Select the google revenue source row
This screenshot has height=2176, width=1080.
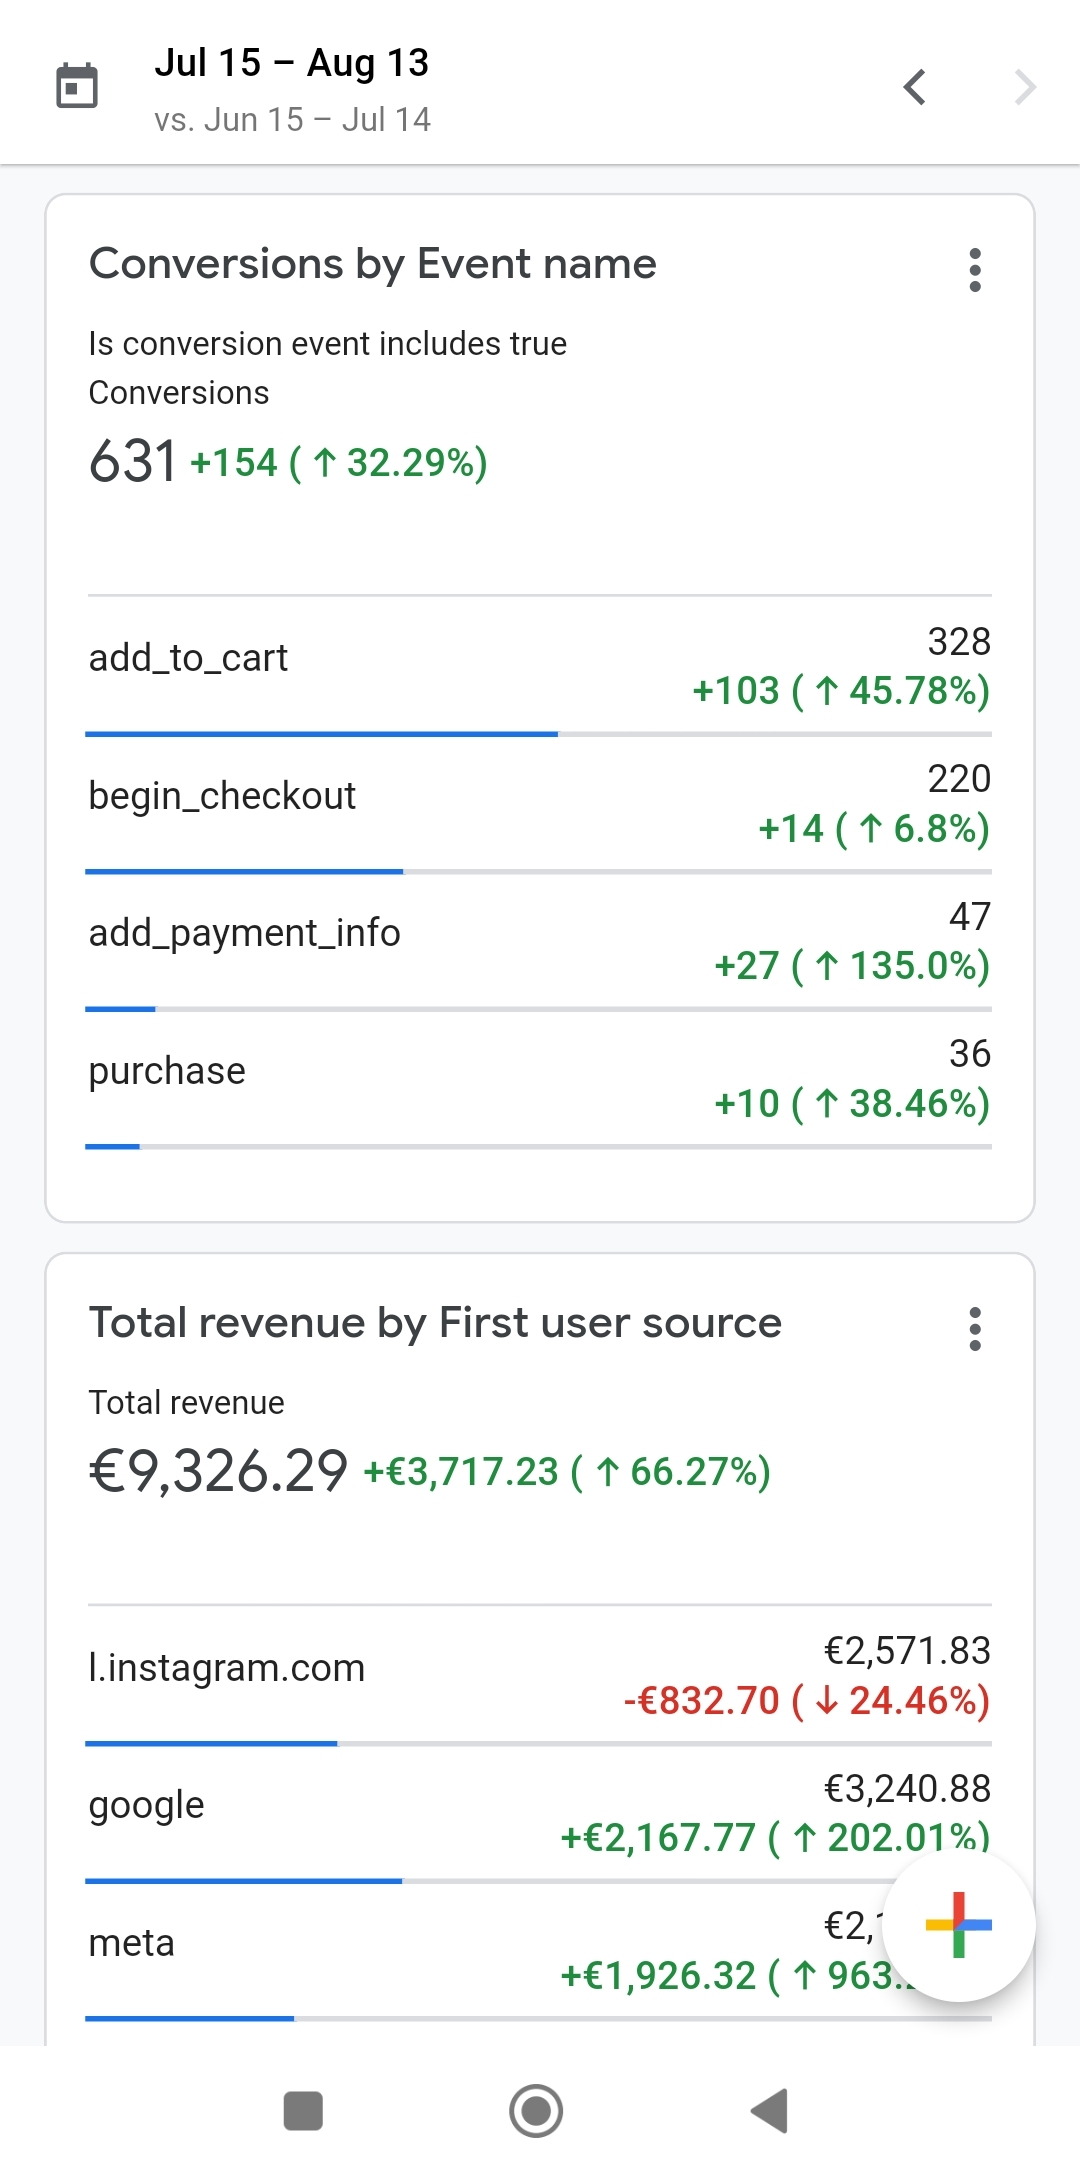point(539,1812)
